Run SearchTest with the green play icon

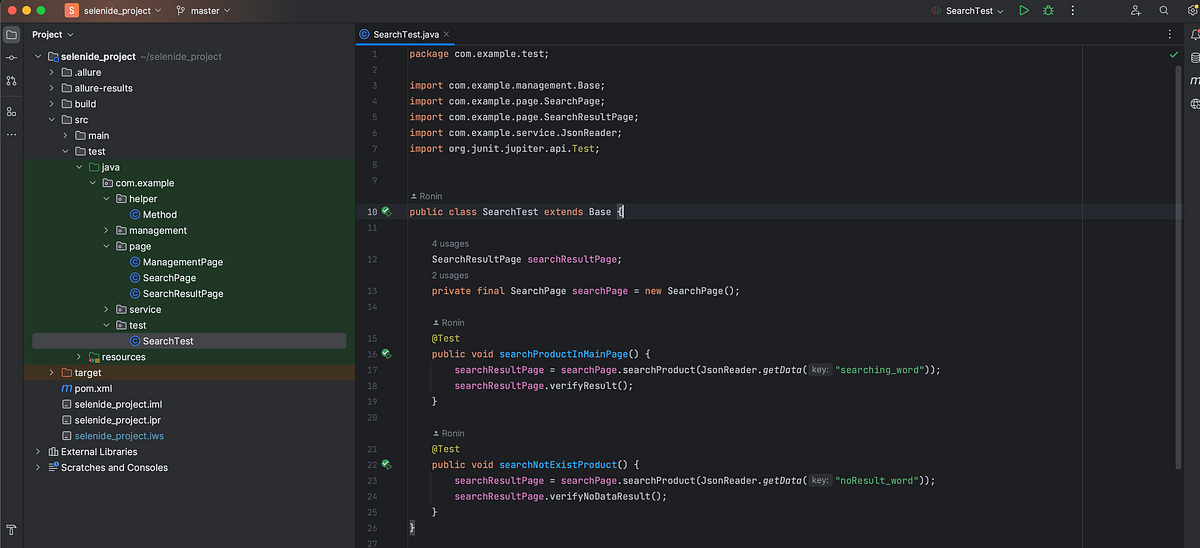coord(1023,10)
